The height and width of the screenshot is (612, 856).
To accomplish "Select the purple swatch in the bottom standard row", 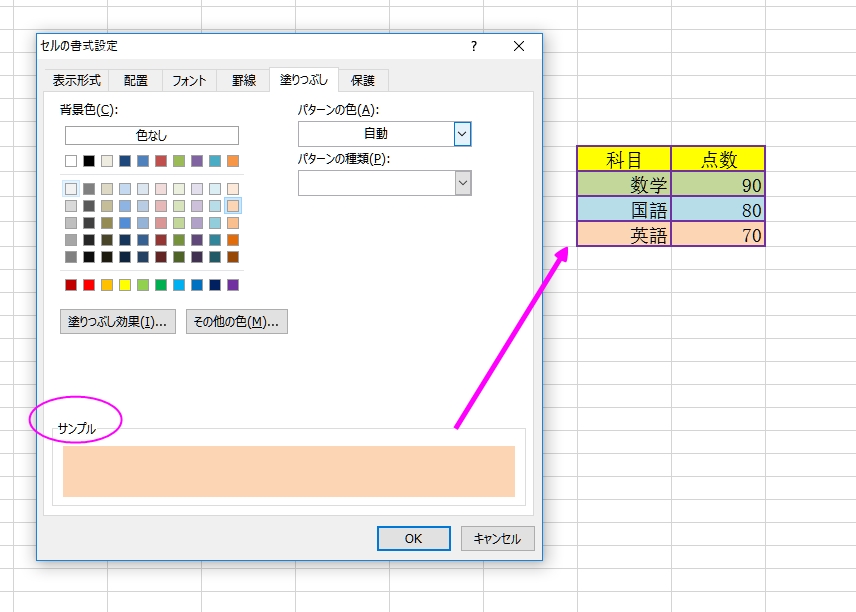I will (x=233, y=285).
